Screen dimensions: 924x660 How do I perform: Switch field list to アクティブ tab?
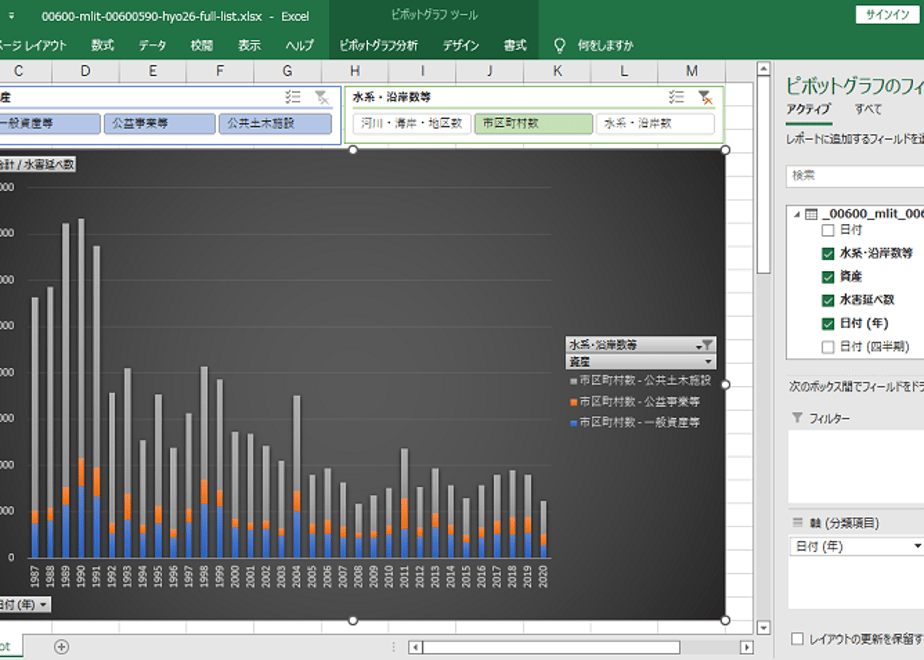808,109
